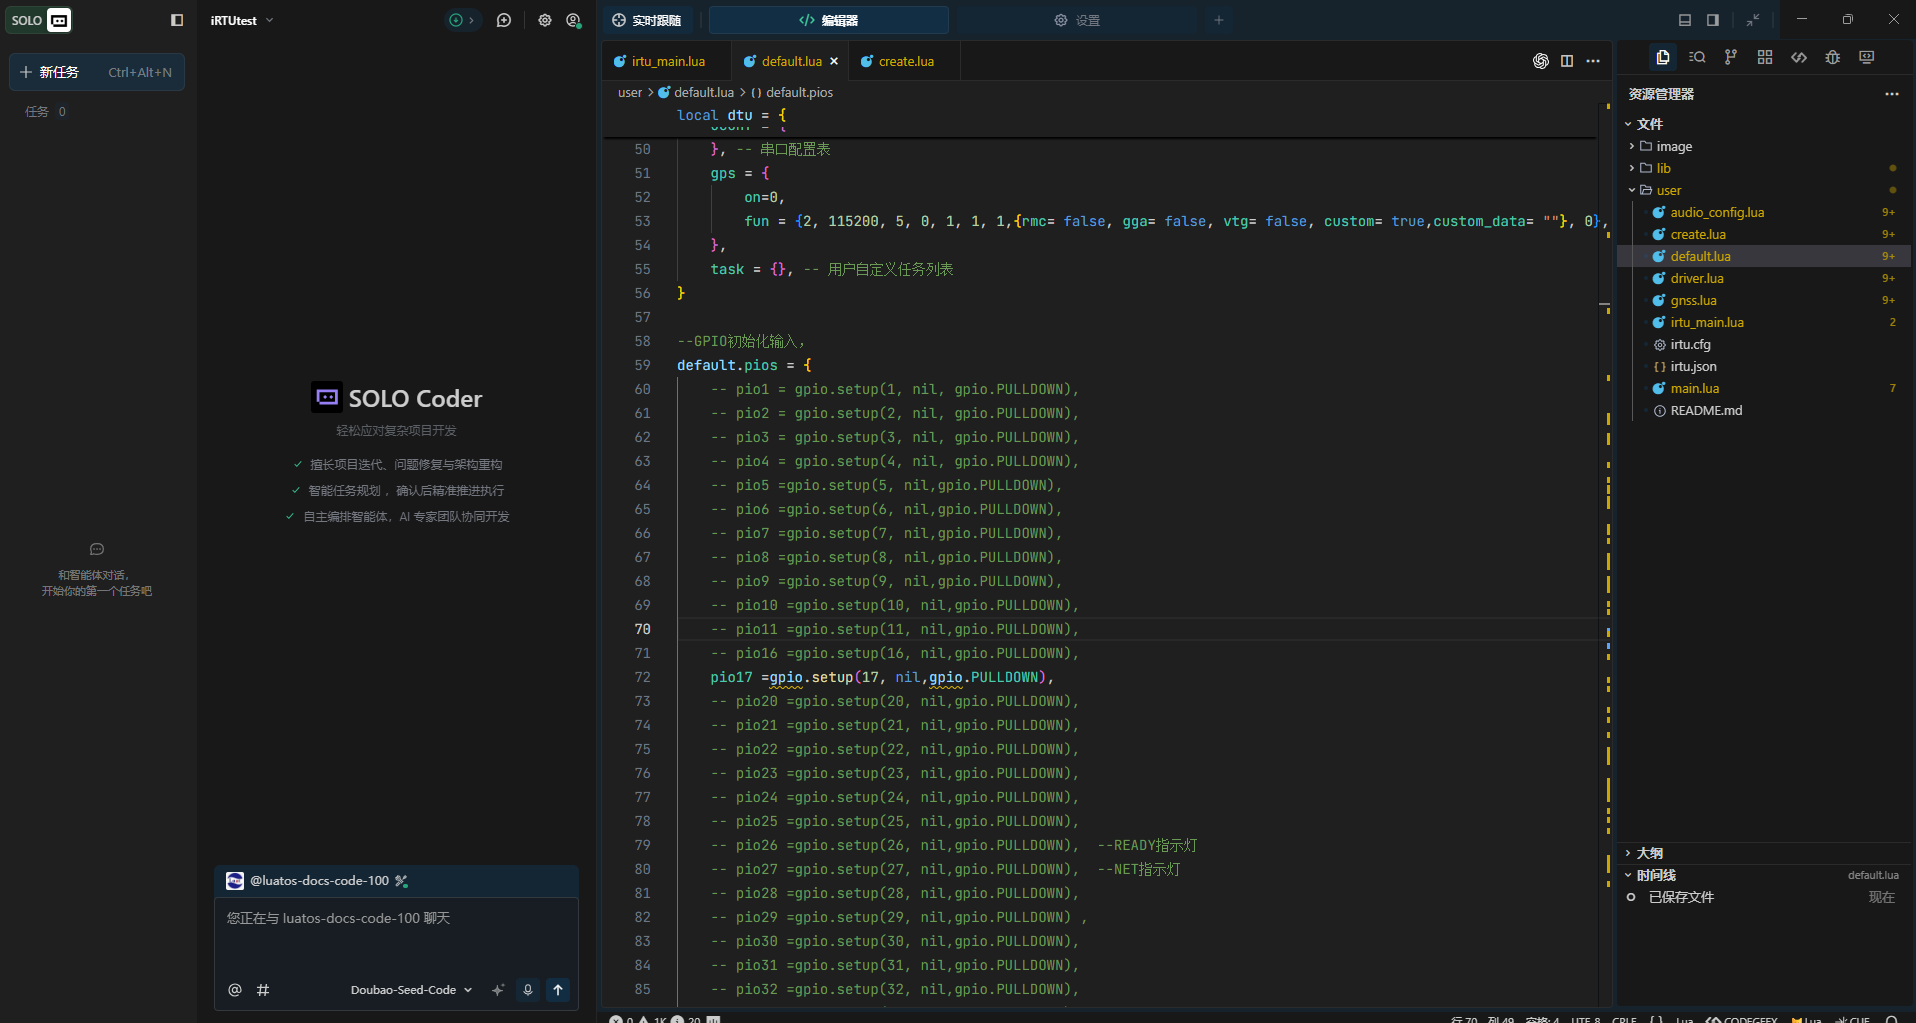Viewport: 1916px width, 1023px height.
Task: Switch to the 编辑器 tab
Action: click(828, 20)
